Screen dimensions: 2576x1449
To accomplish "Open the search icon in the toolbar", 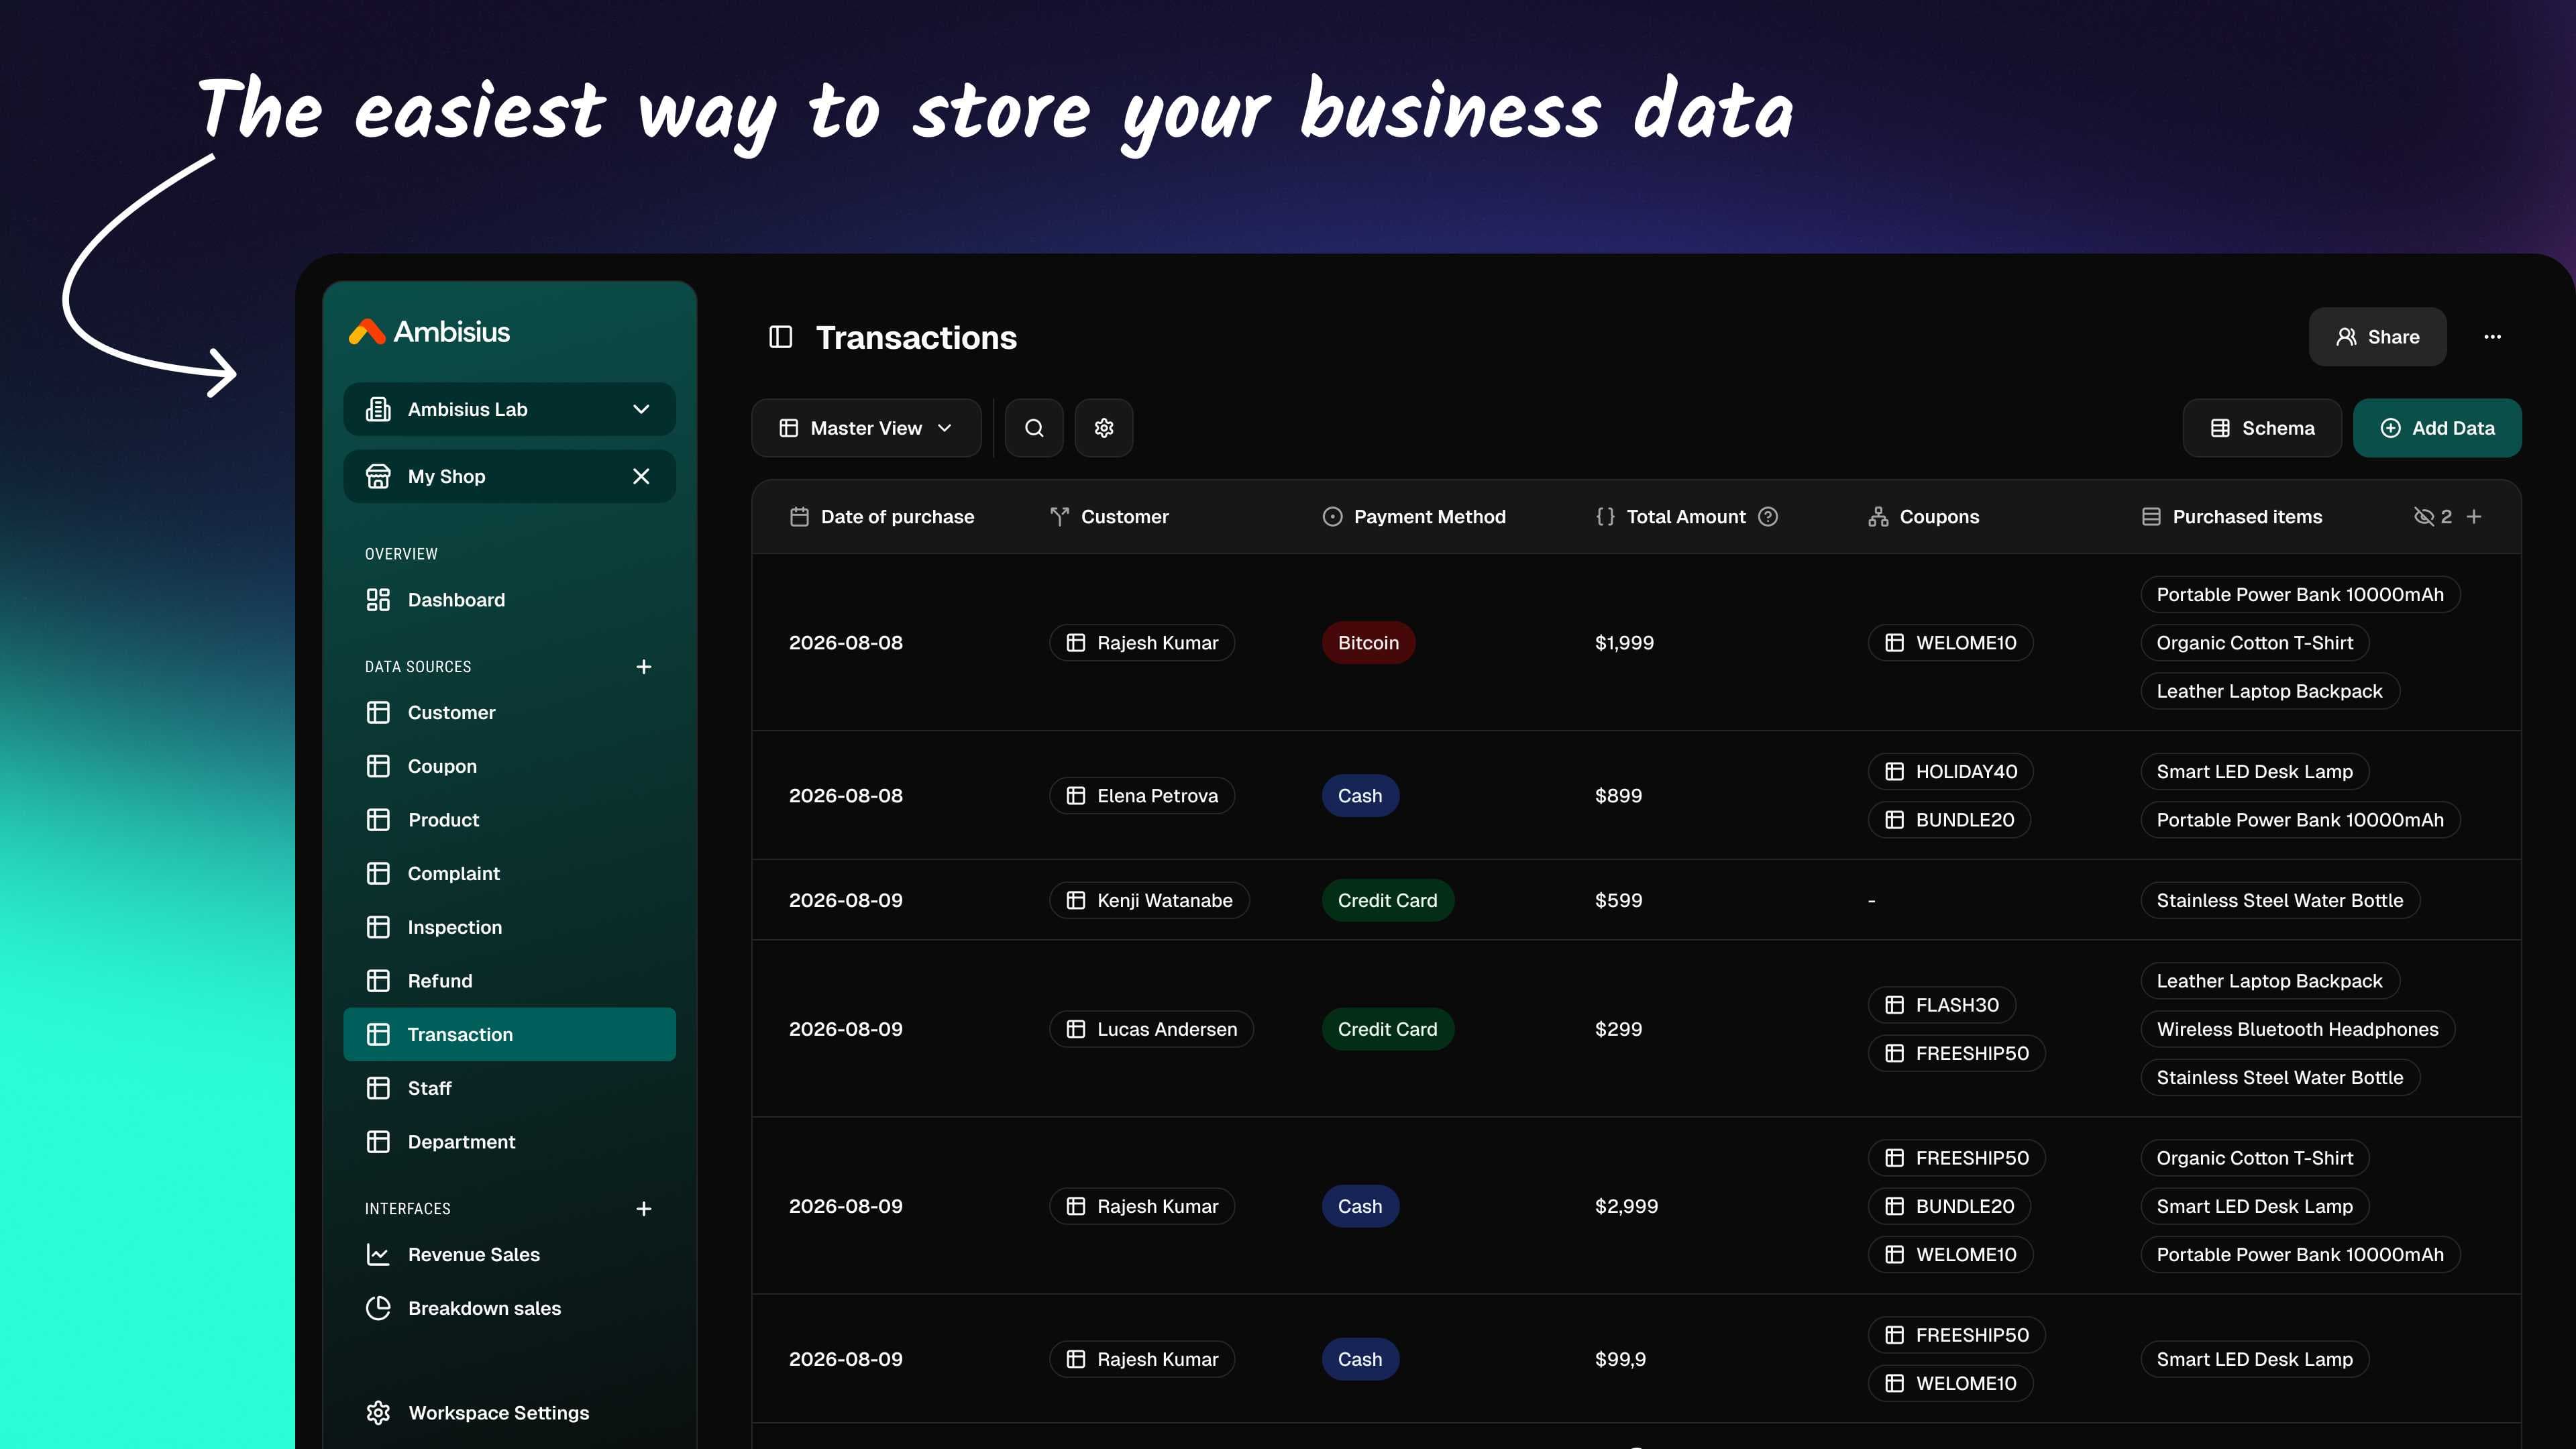I will tap(1034, 428).
